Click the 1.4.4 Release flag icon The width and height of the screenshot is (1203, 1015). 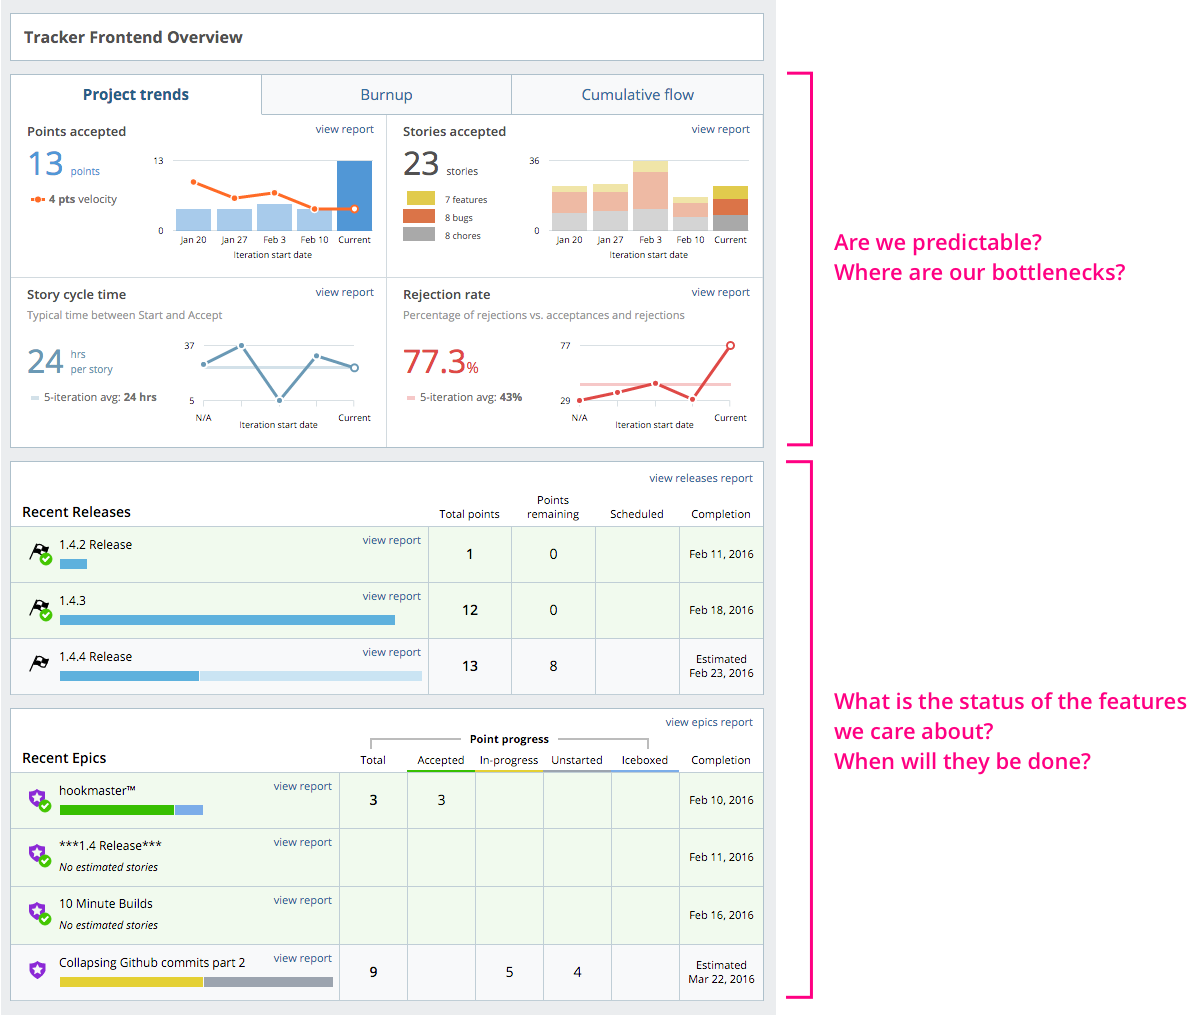click(39, 663)
